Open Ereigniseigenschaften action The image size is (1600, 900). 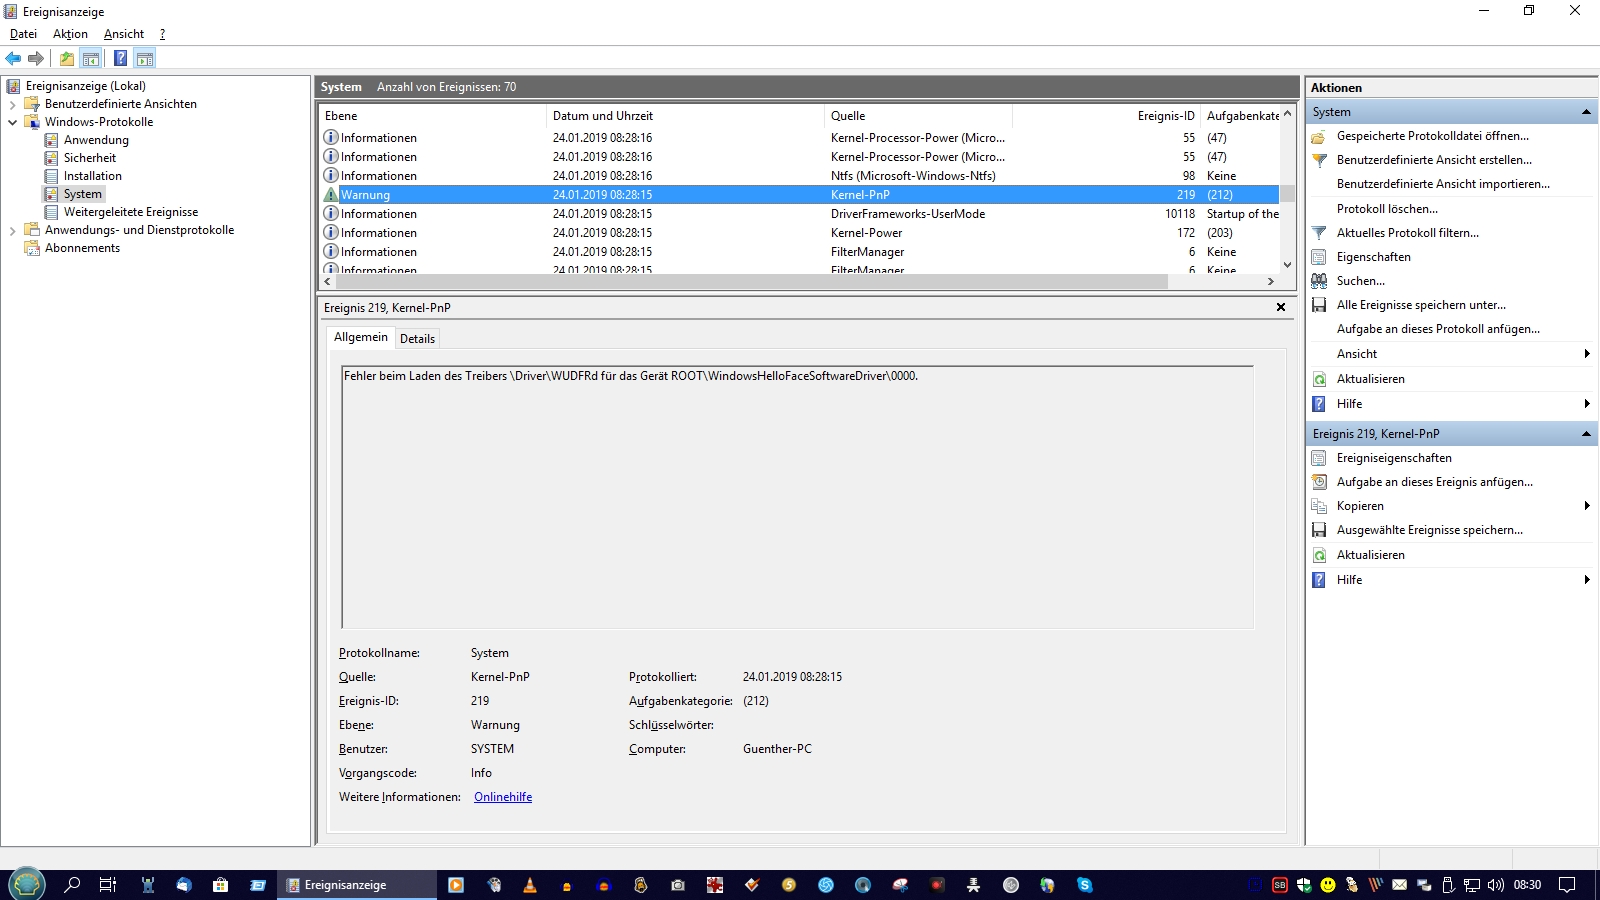point(1394,458)
